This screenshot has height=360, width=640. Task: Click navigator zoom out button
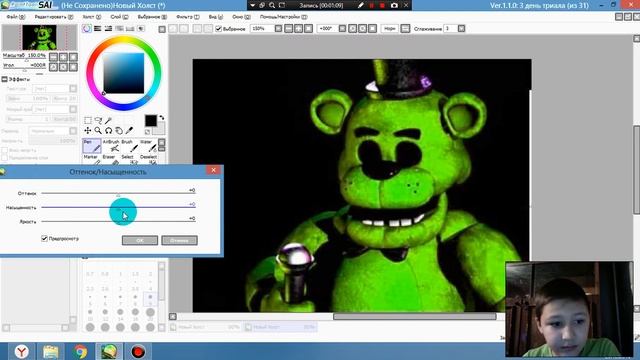53,57
